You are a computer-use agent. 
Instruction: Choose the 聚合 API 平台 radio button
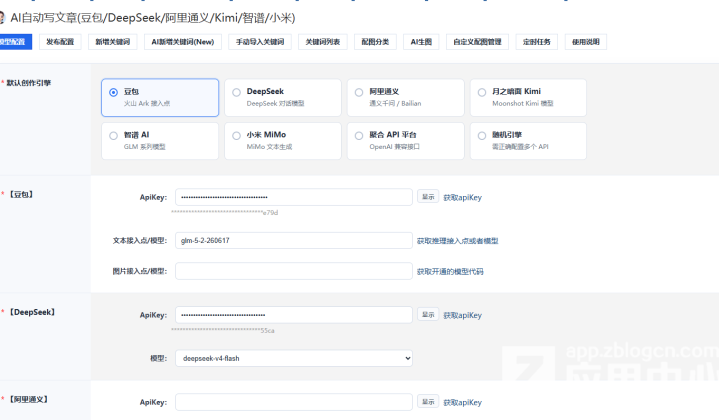359,136
